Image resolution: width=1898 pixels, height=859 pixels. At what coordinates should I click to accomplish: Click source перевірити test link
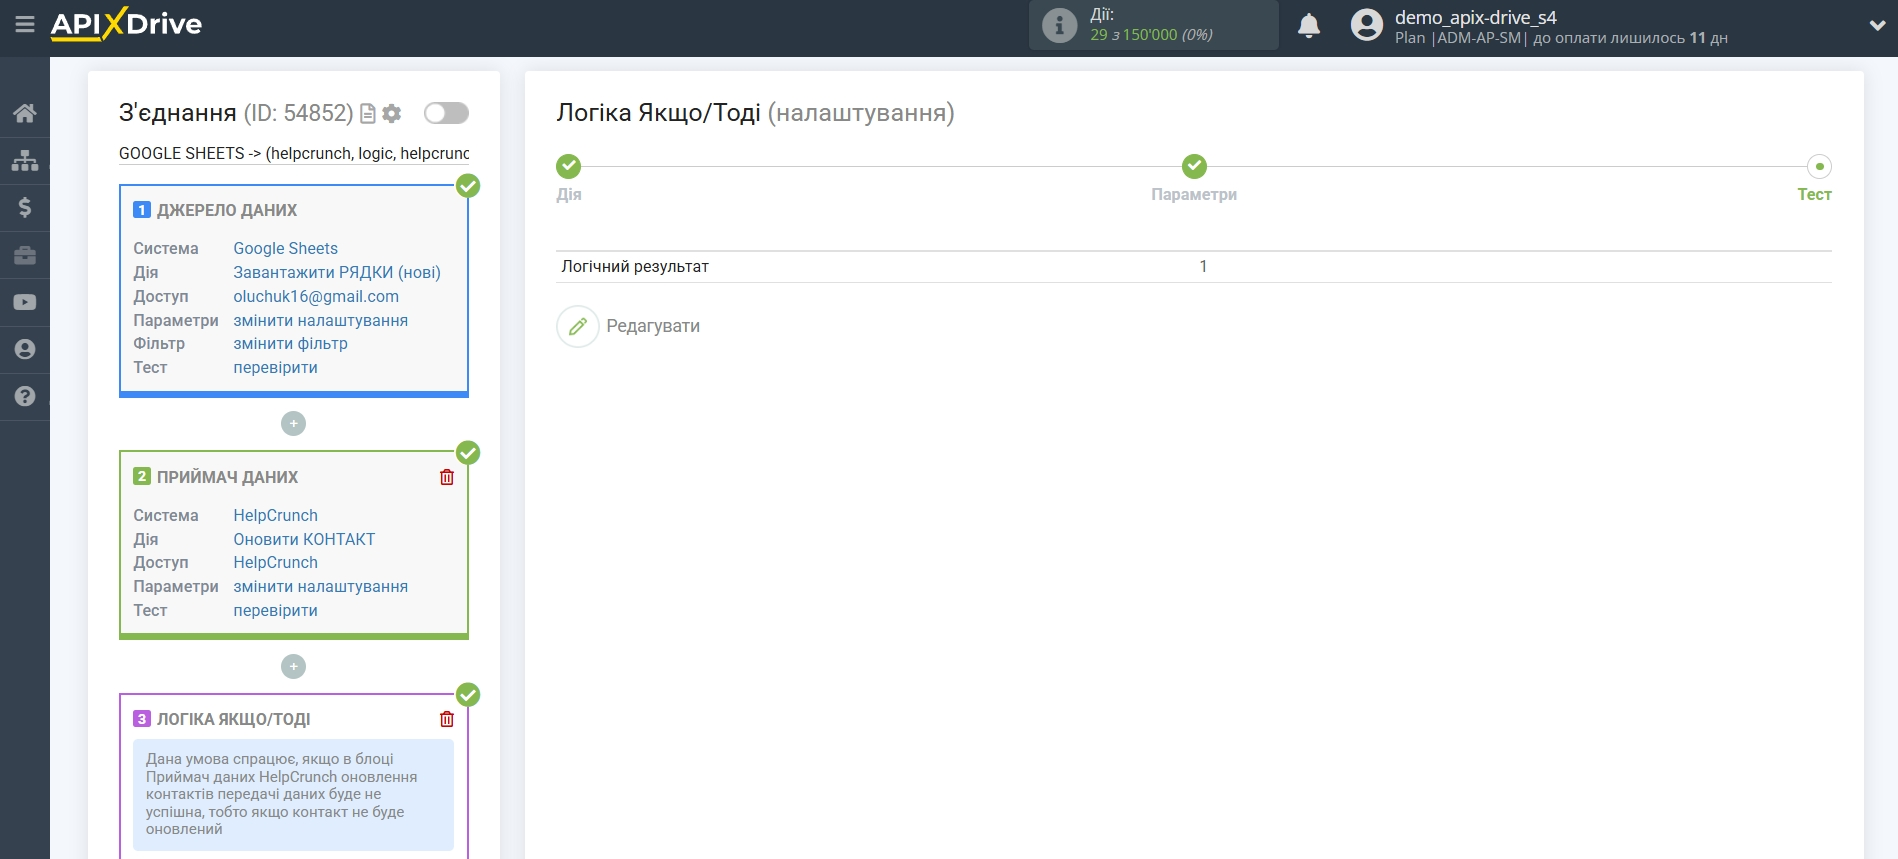(275, 367)
